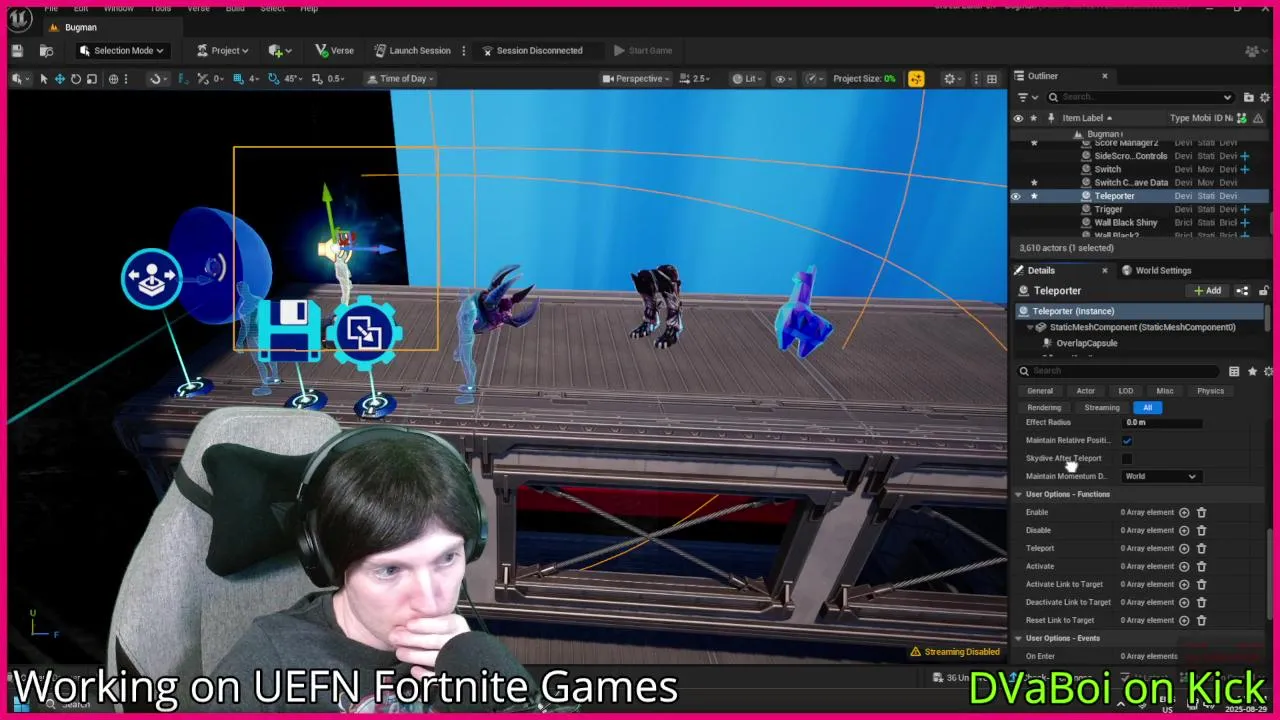Enable Skydive After Teleport checkbox
The height and width of the screenshot is (720, 1280).
tap(1127, 458)
